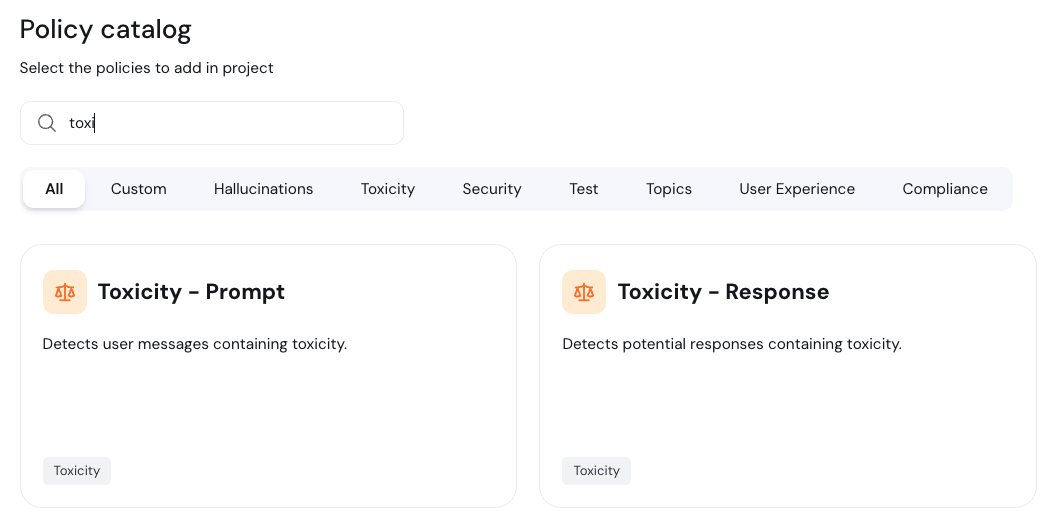
Task: Switch to the Custom tab
Action: coord(139,189)
